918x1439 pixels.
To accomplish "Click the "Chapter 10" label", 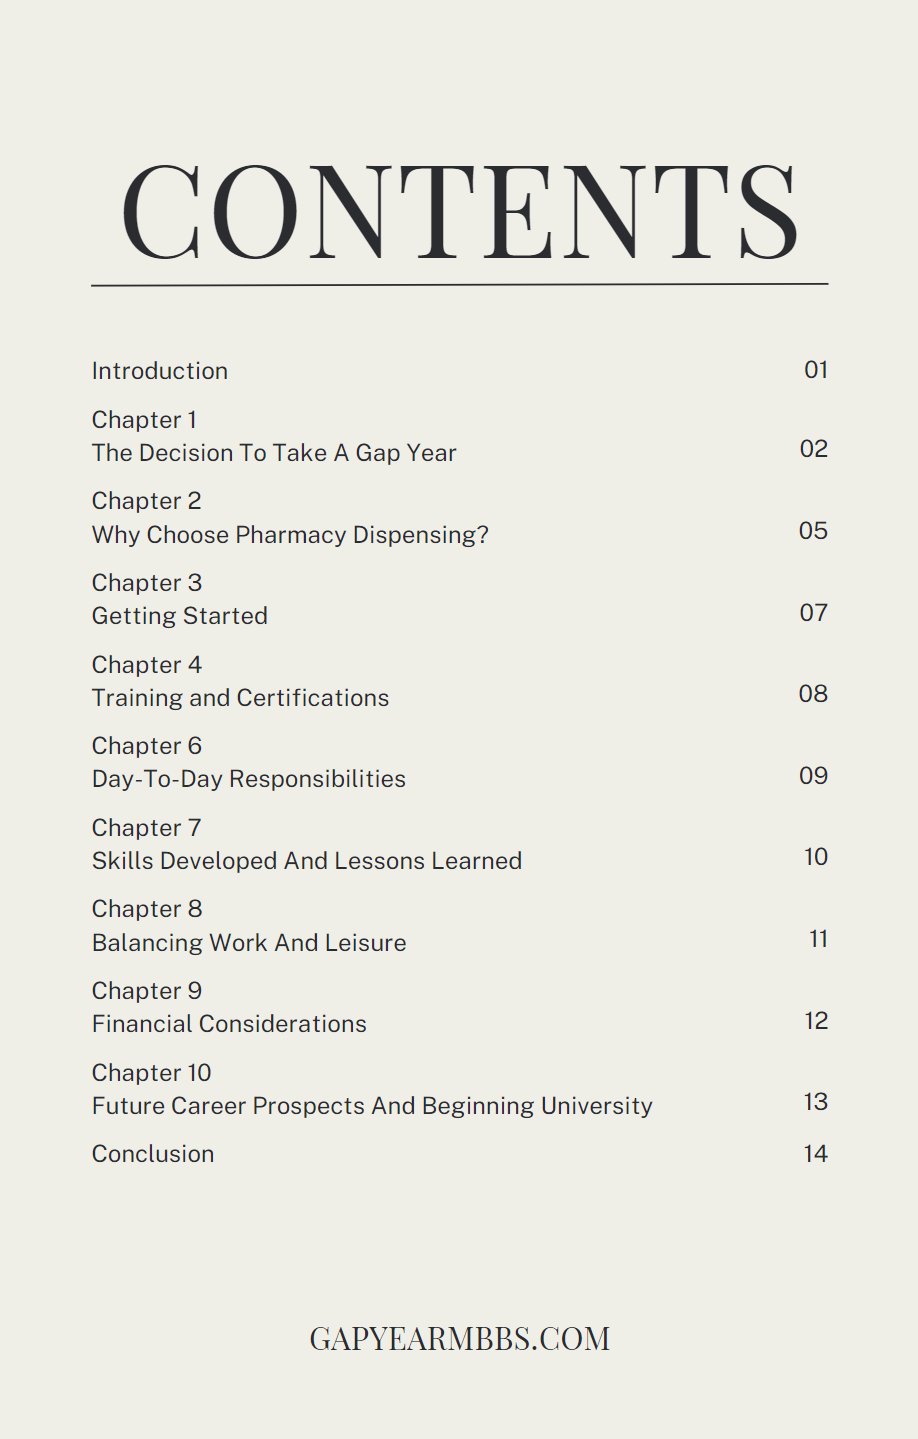I will pos(152,1073).
